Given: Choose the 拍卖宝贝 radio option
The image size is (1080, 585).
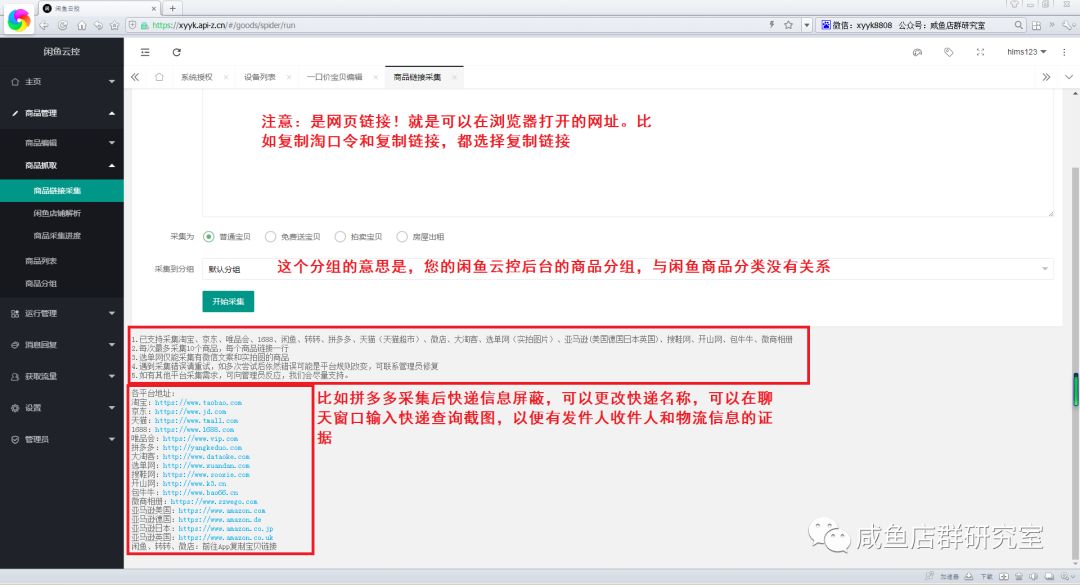Looking at the screenshot, I should coord(341,237).
